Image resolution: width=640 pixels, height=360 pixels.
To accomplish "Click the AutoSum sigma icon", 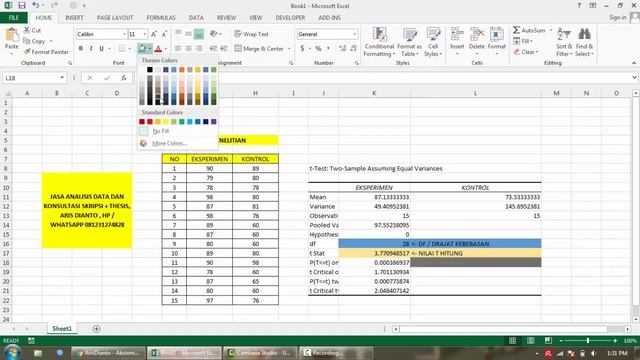I will pos(516,30).
